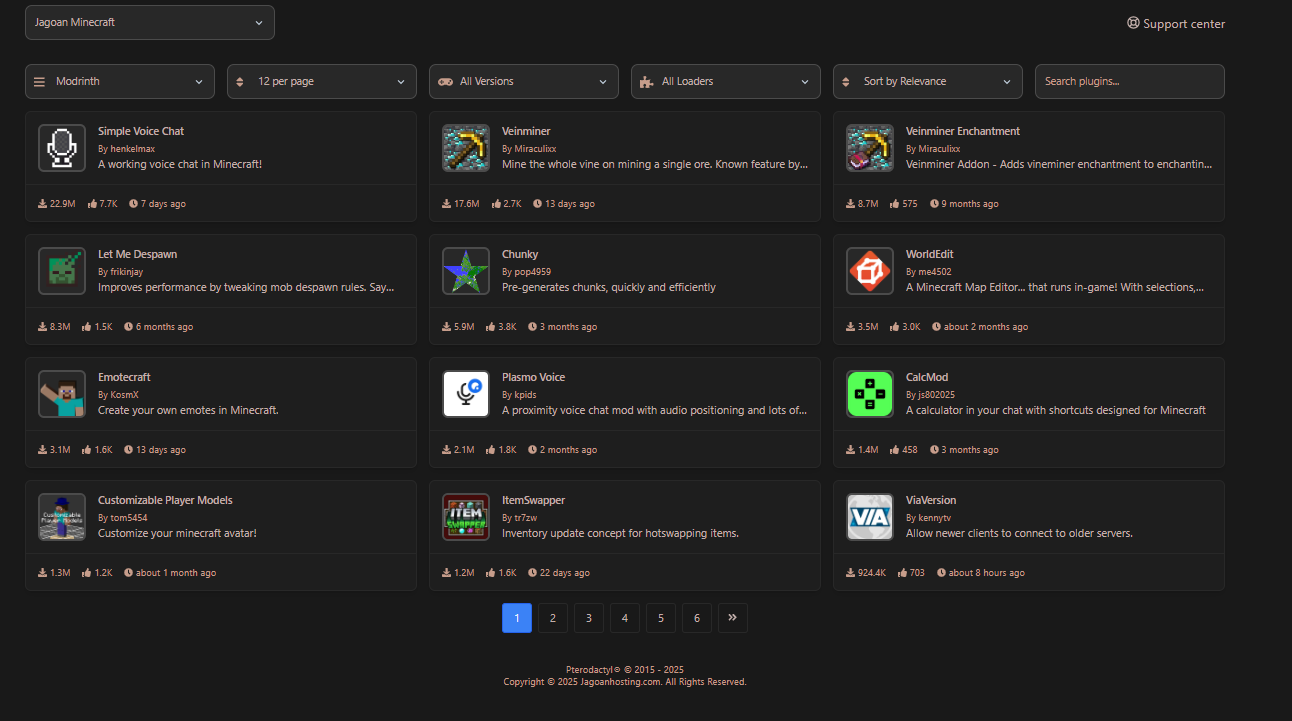Open the Simple Voice Chat title

tap(141, 131)
